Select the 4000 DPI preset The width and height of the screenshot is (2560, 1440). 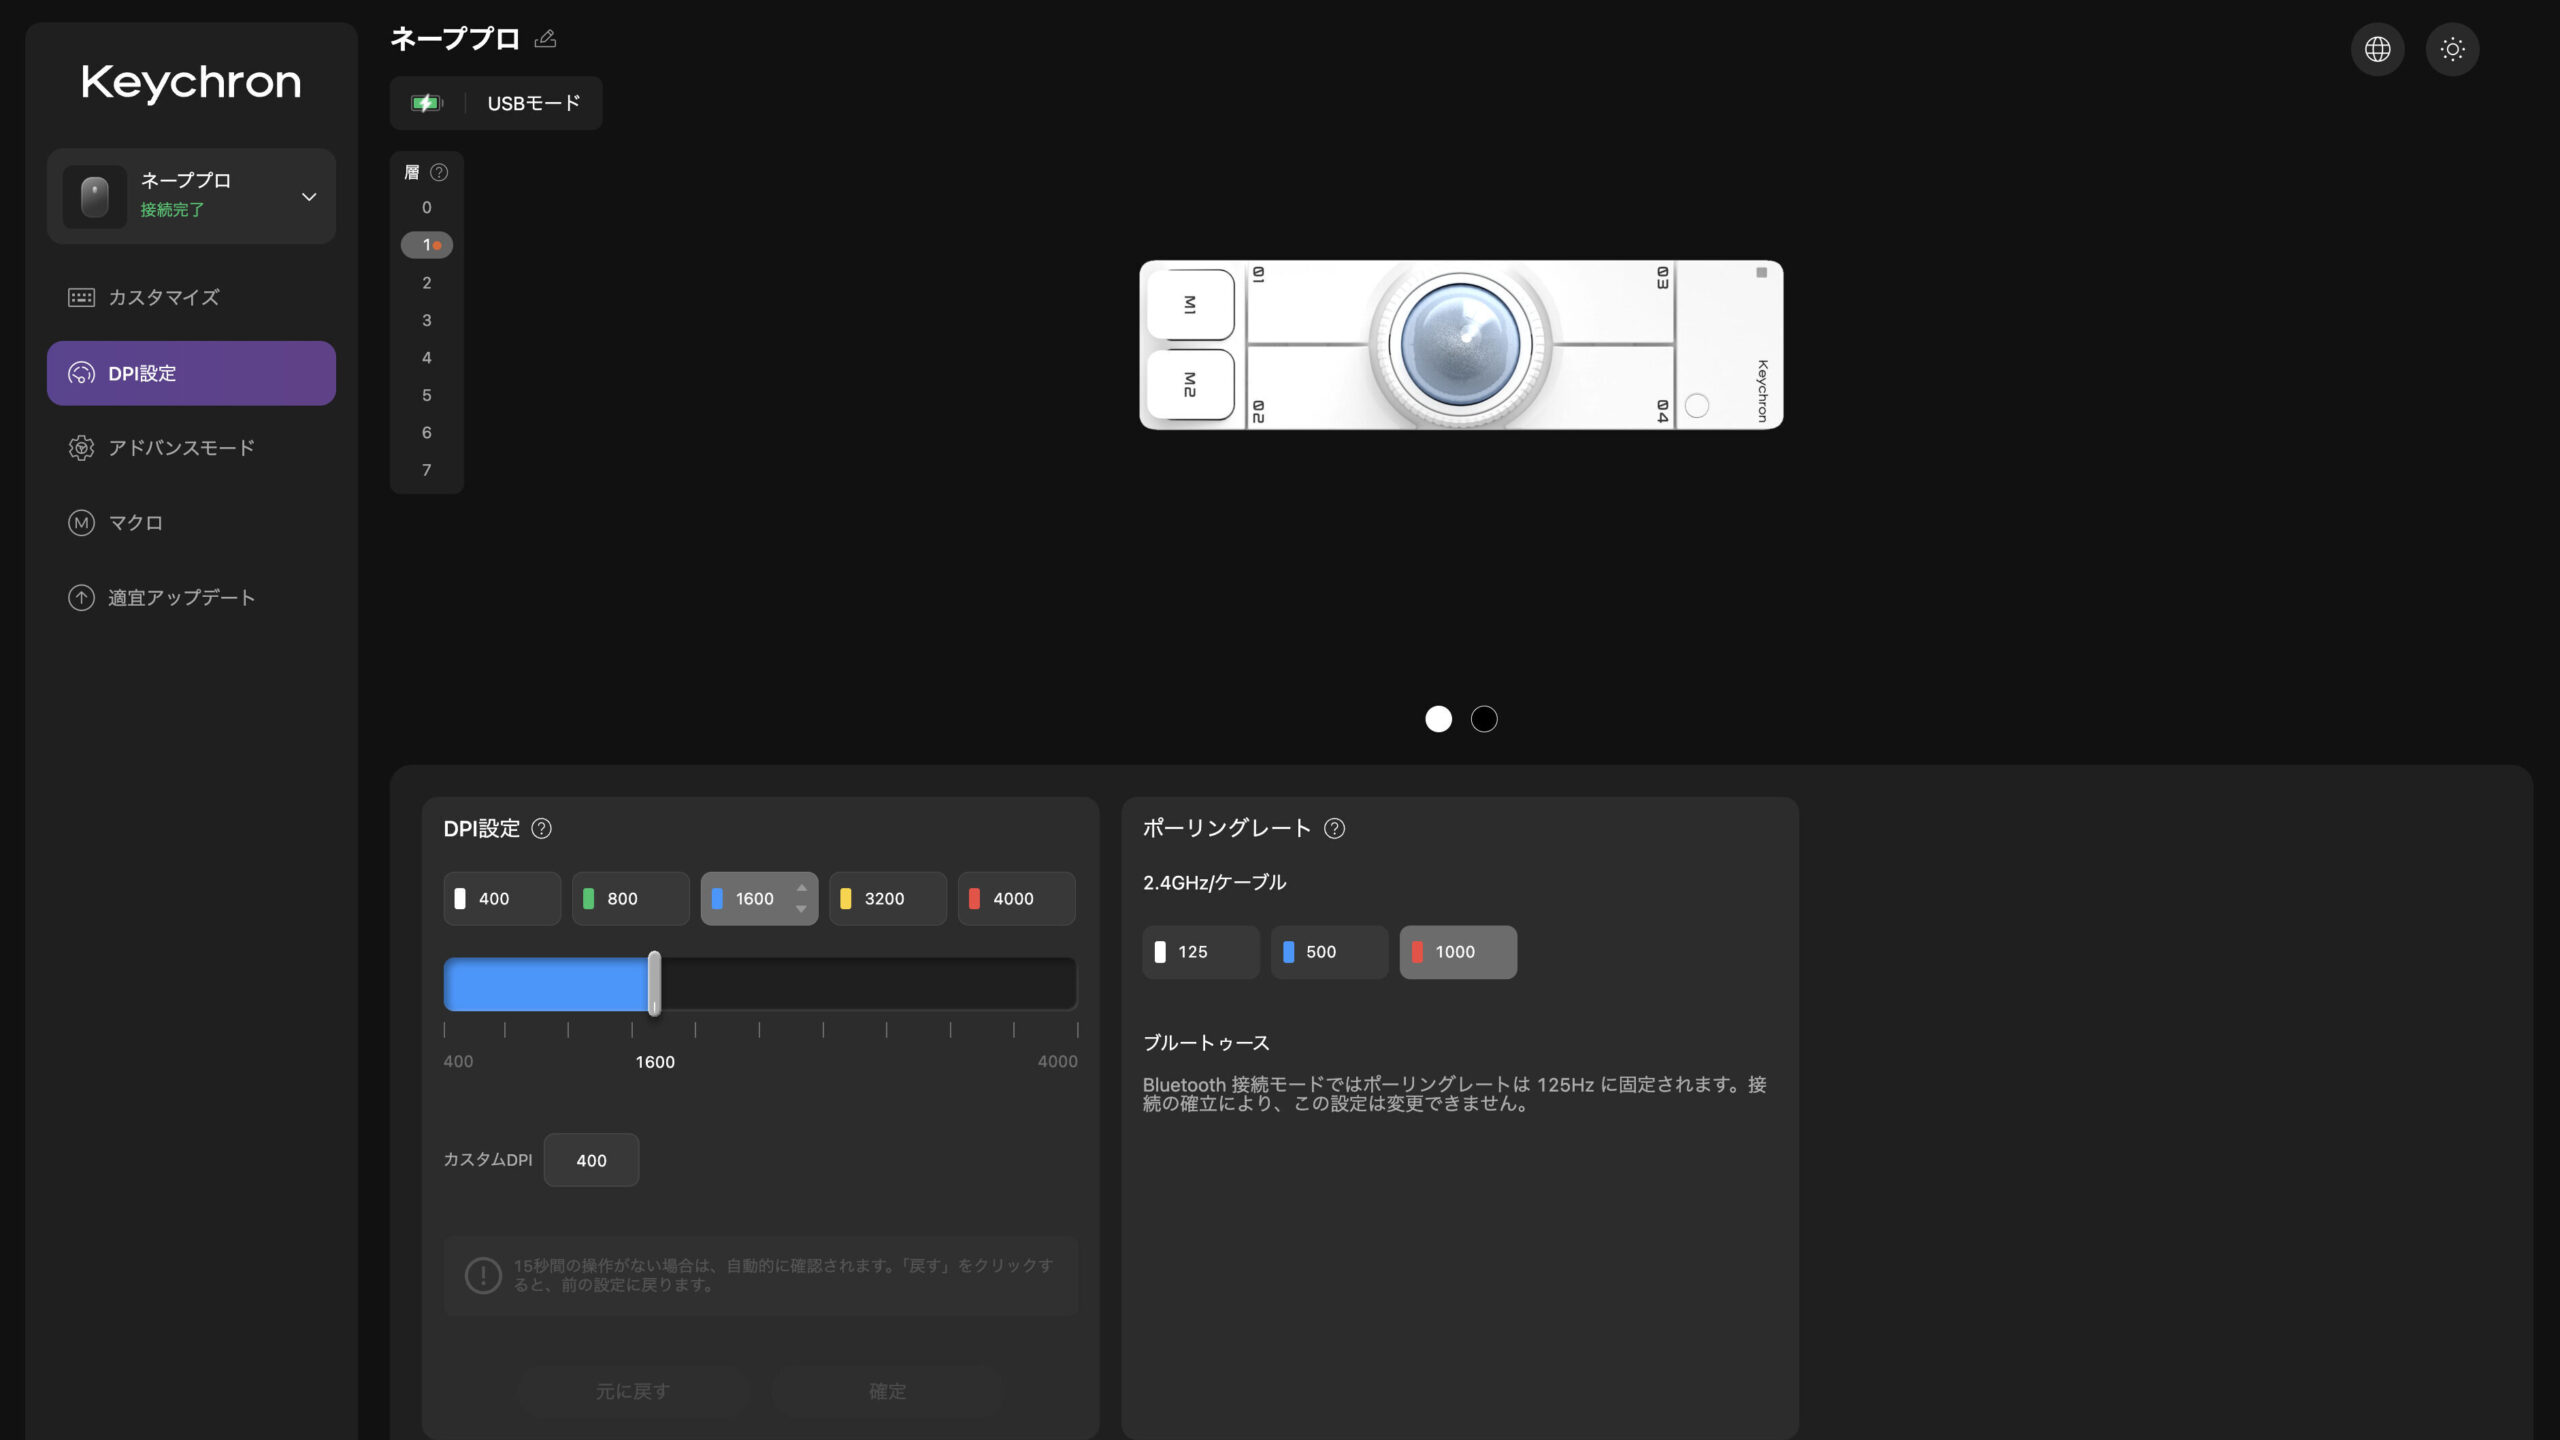[1017, 898]
